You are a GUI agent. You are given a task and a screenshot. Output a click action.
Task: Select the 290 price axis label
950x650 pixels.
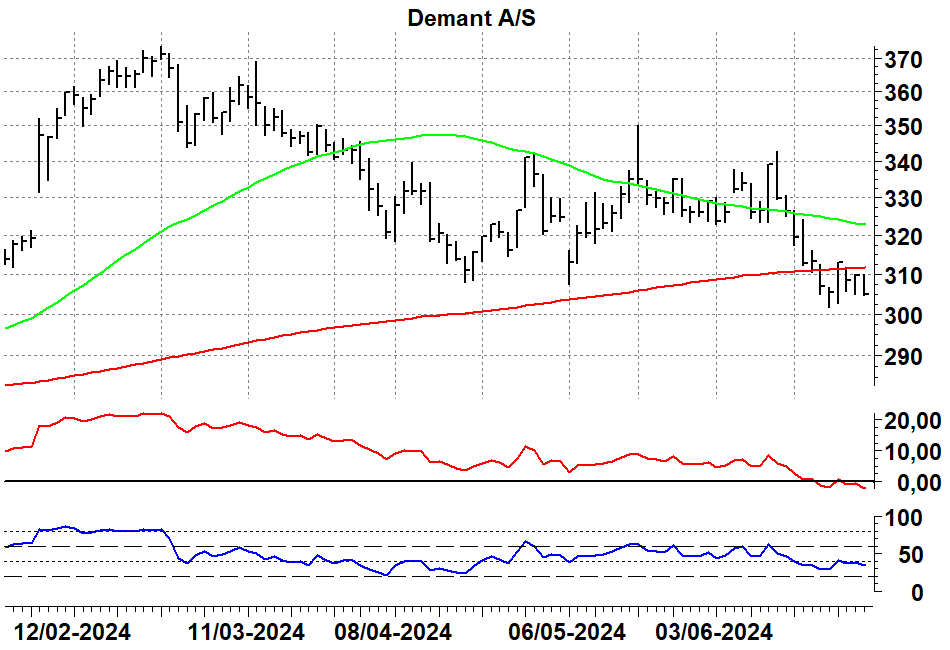click(x=903, y=357)
